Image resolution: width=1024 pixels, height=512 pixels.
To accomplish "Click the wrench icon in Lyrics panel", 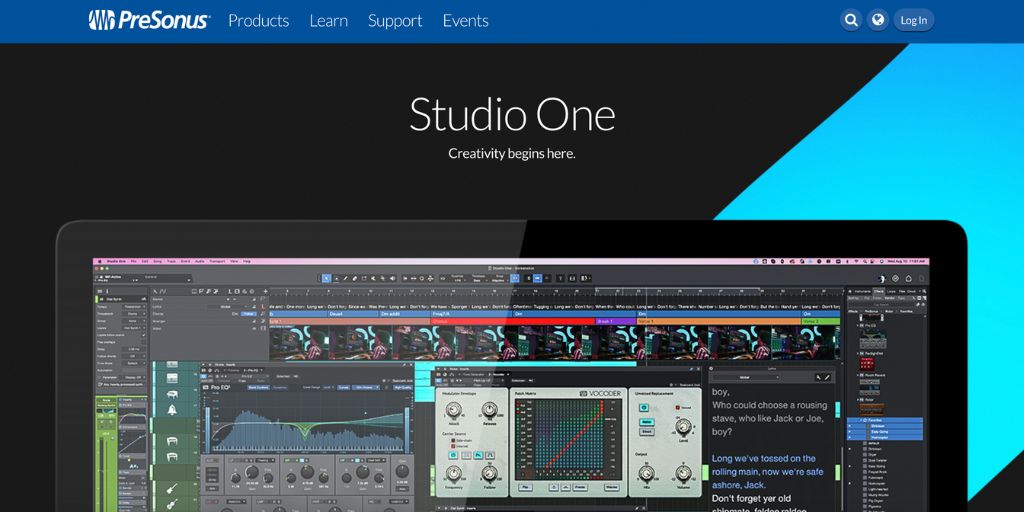I will (818, 377).
